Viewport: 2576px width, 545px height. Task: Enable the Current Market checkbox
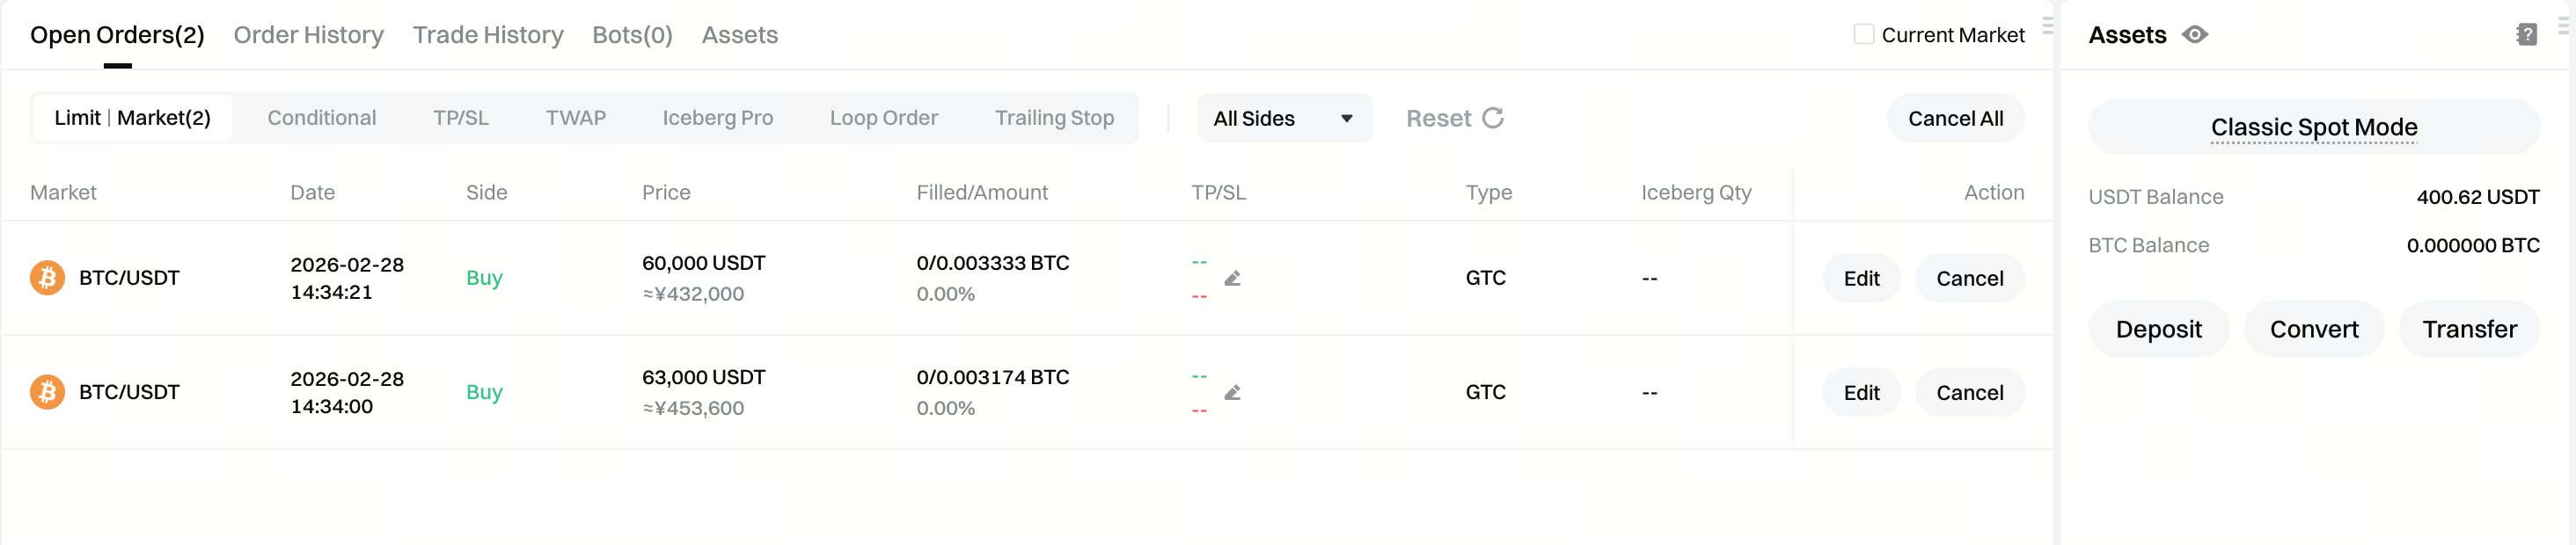coord(1863,35)
